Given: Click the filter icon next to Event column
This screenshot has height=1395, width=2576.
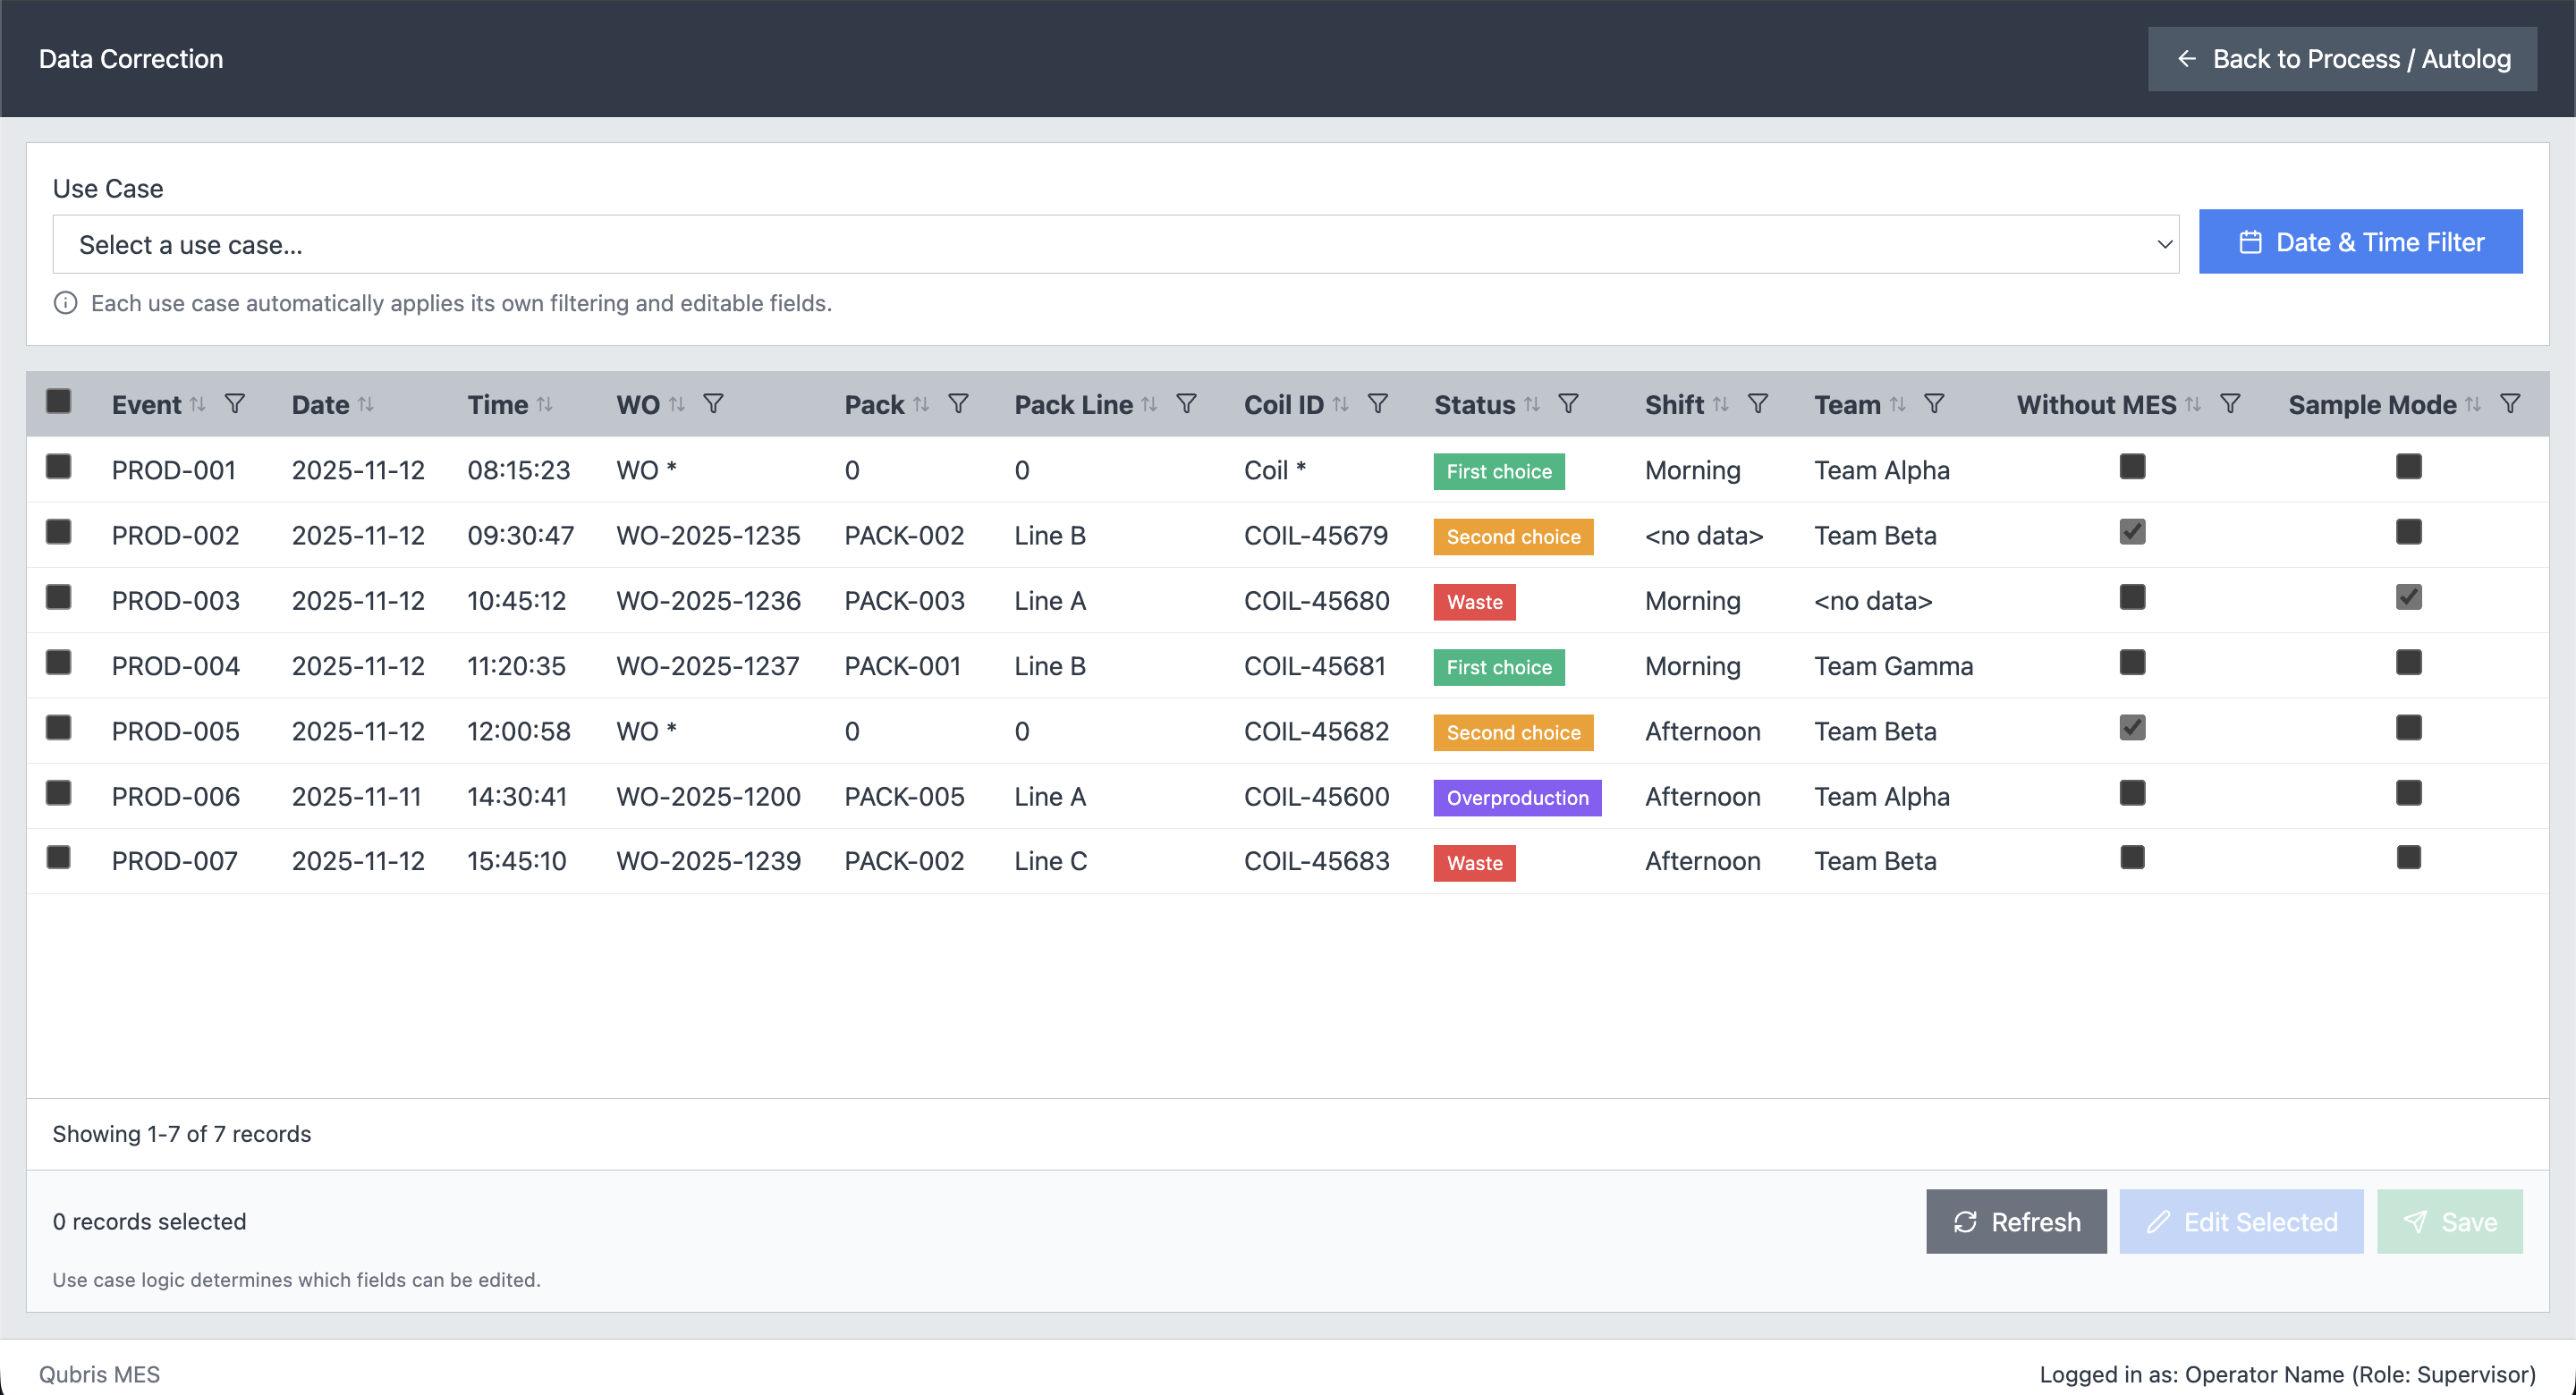Looking at the screenshot, I should coord(235,404).
